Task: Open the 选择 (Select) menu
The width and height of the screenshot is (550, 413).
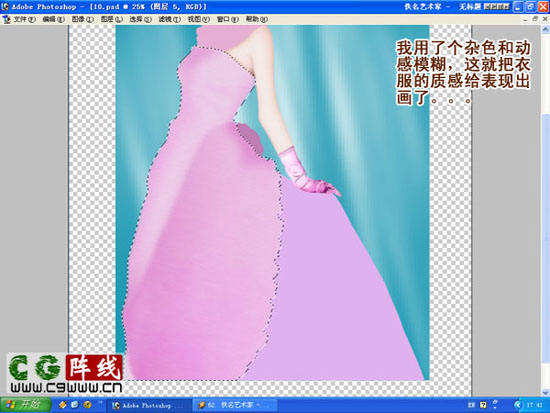Action: pos(140,19)
